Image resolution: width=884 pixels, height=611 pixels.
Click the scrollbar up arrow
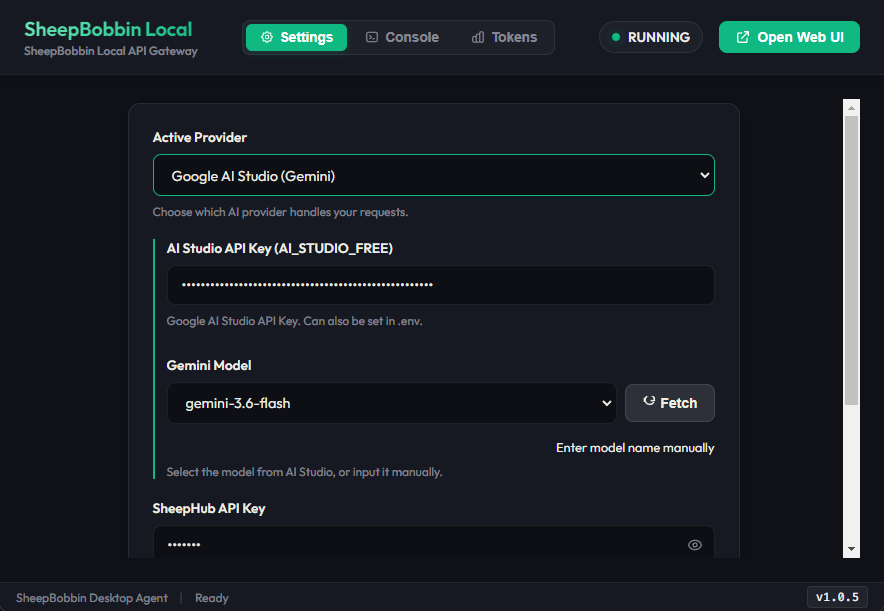tap(851, 107)
